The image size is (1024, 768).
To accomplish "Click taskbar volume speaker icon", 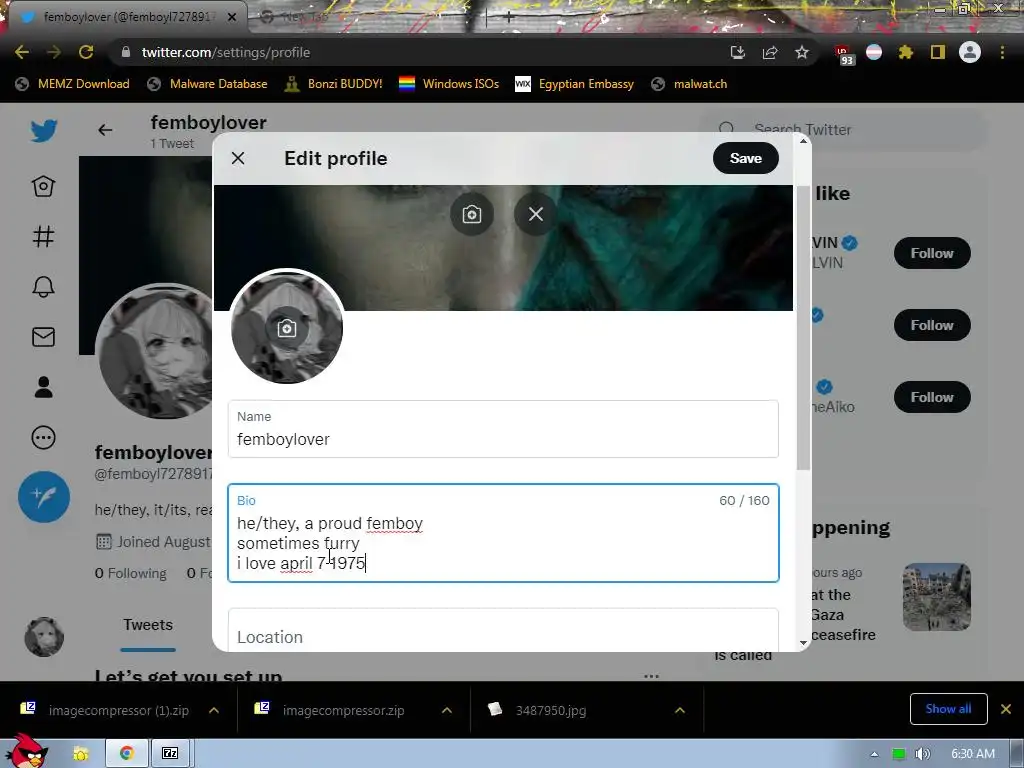I will click(923, 754).
